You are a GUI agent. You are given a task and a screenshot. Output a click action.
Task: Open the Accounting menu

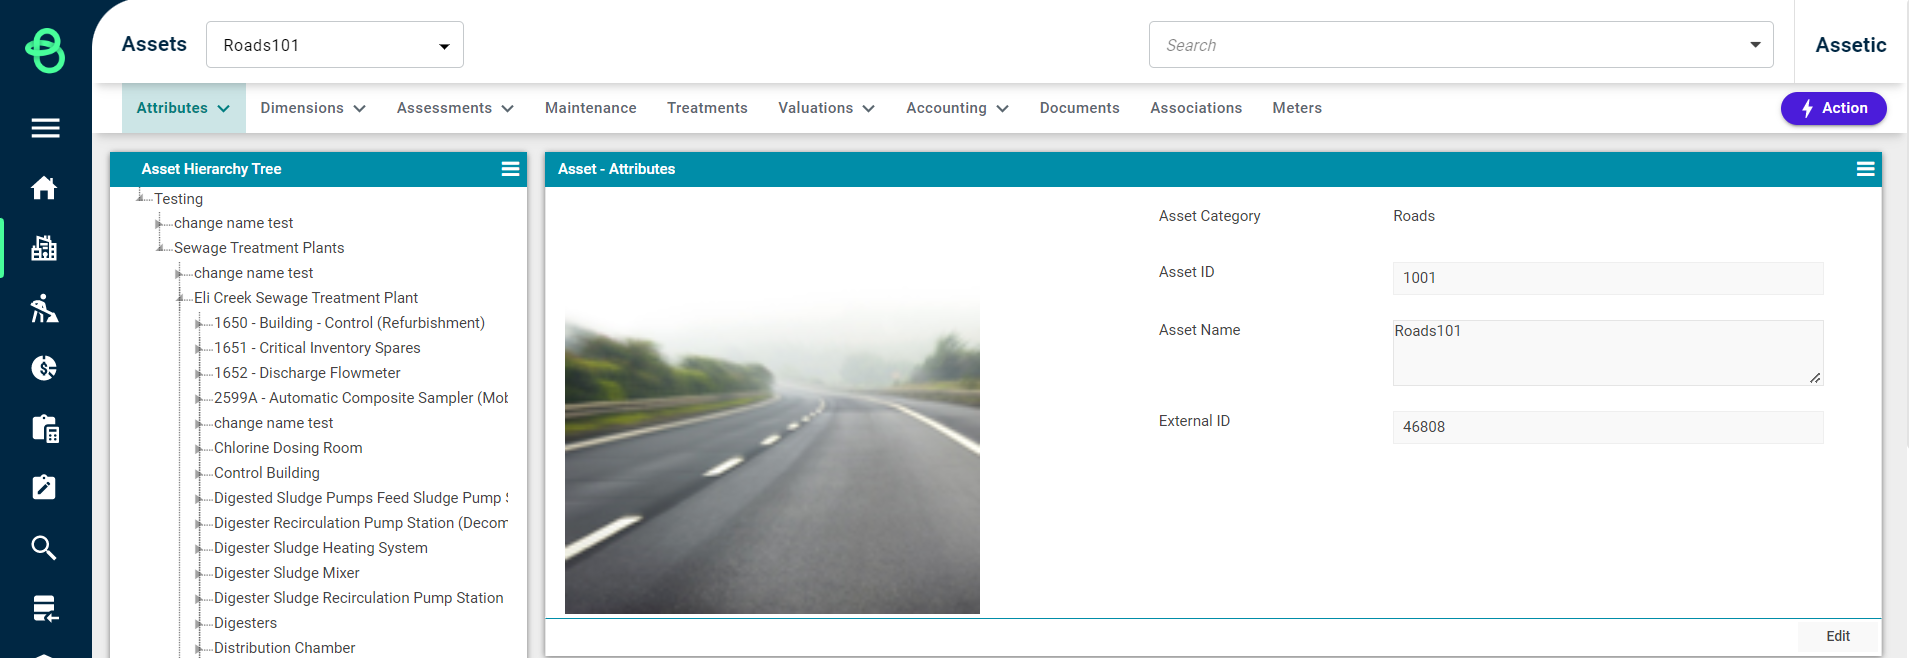(x=957, y=108)
